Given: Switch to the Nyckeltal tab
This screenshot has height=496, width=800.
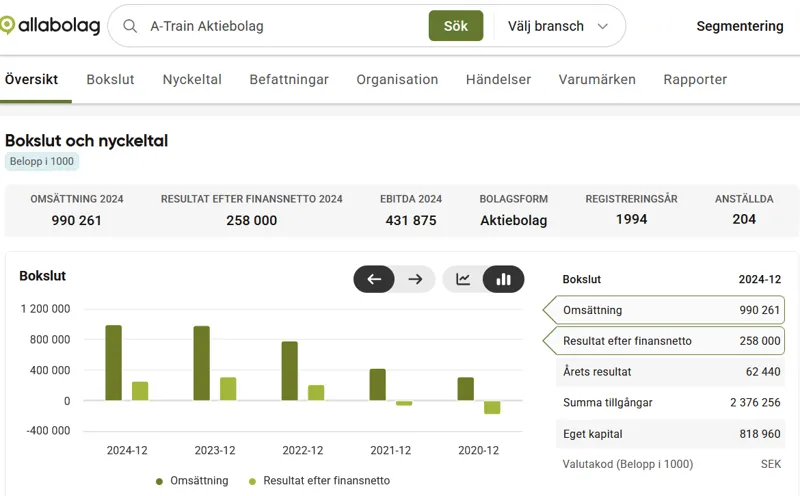Looking at the screenshot, I should [192, 79].
